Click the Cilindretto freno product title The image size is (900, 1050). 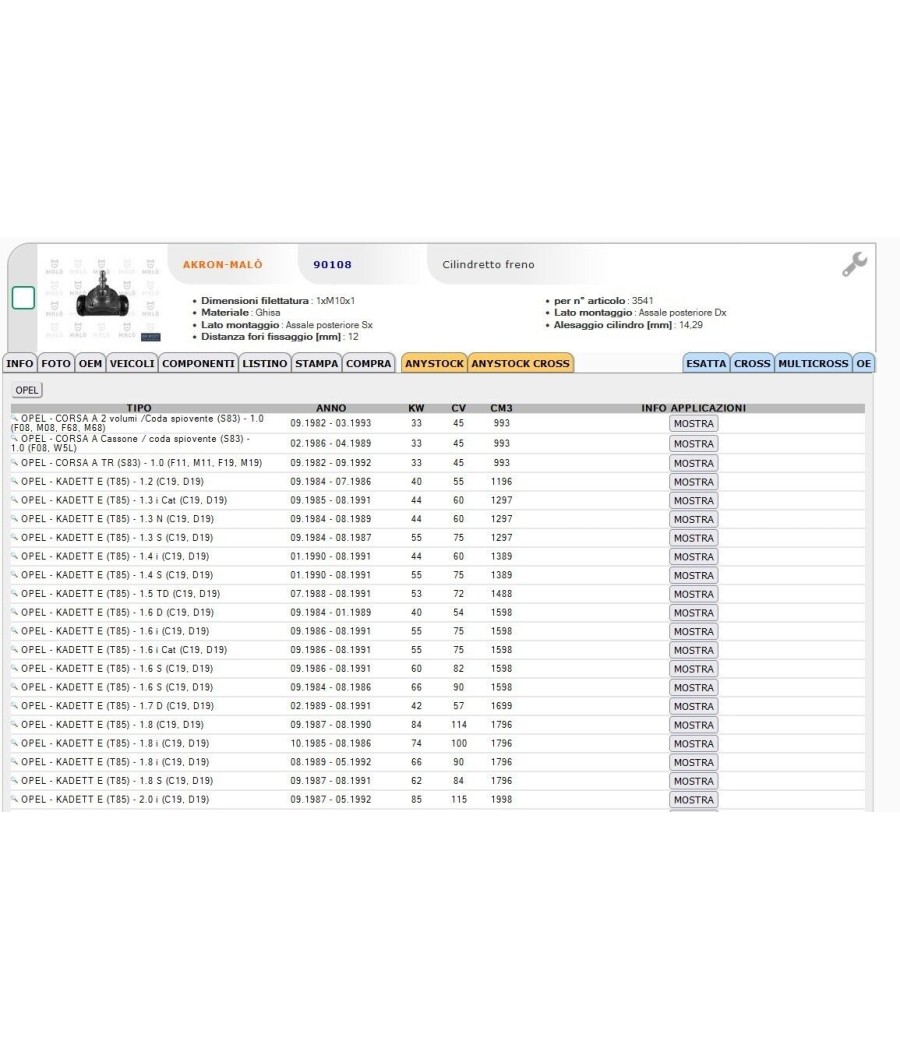pyautogui.click(x=488, y=265)
